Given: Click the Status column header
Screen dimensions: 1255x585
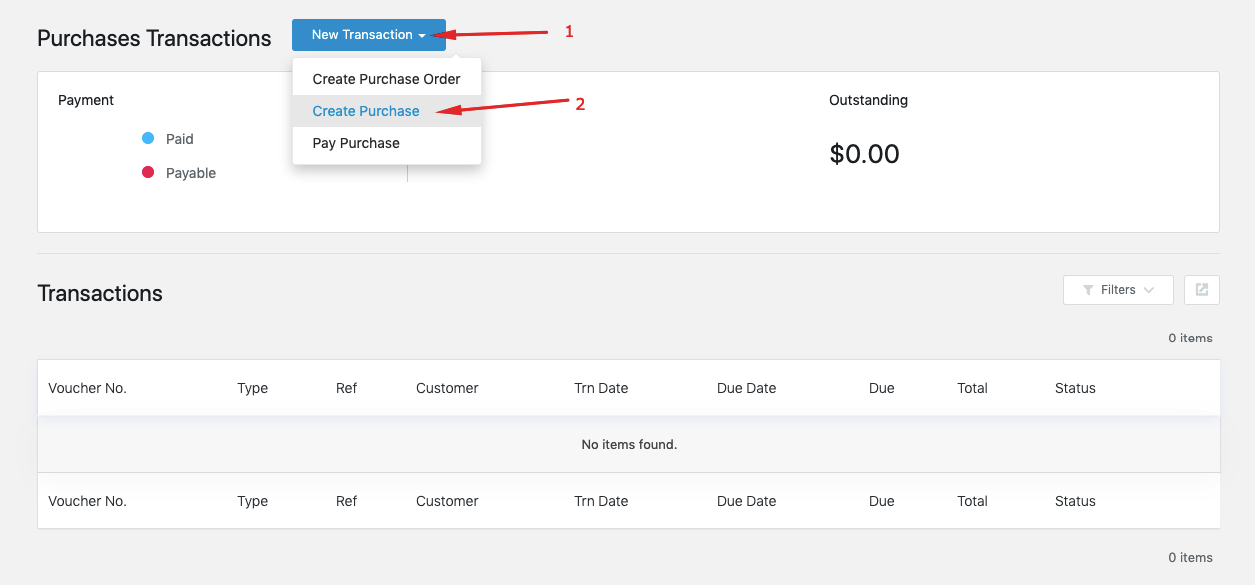Looking at the screenshot, I should click(1075, 388).
